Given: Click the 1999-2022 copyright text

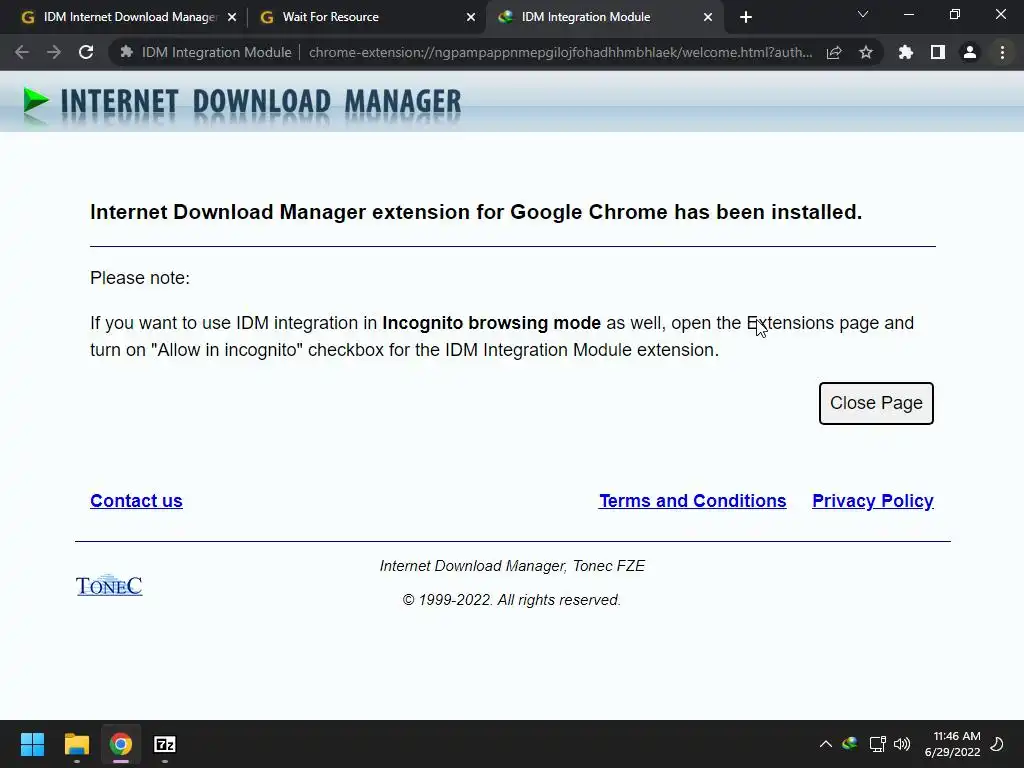Looking at the screenshot, I should [511, 600].
